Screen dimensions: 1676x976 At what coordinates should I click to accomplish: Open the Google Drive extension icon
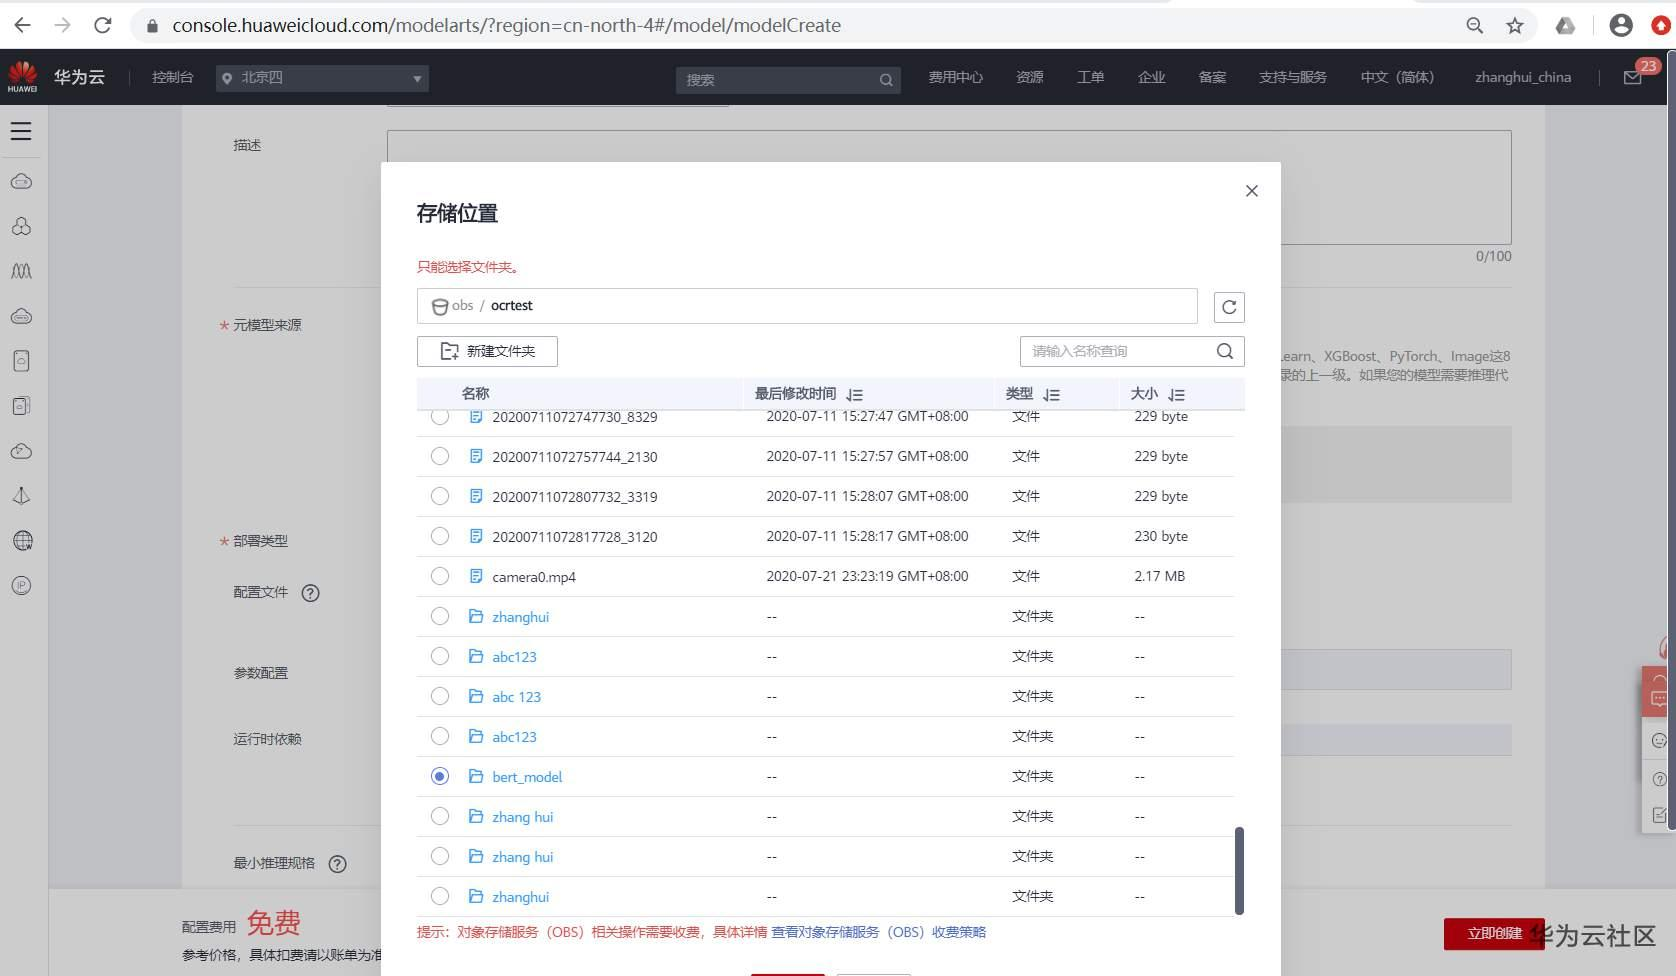[x=1565, y=26]
